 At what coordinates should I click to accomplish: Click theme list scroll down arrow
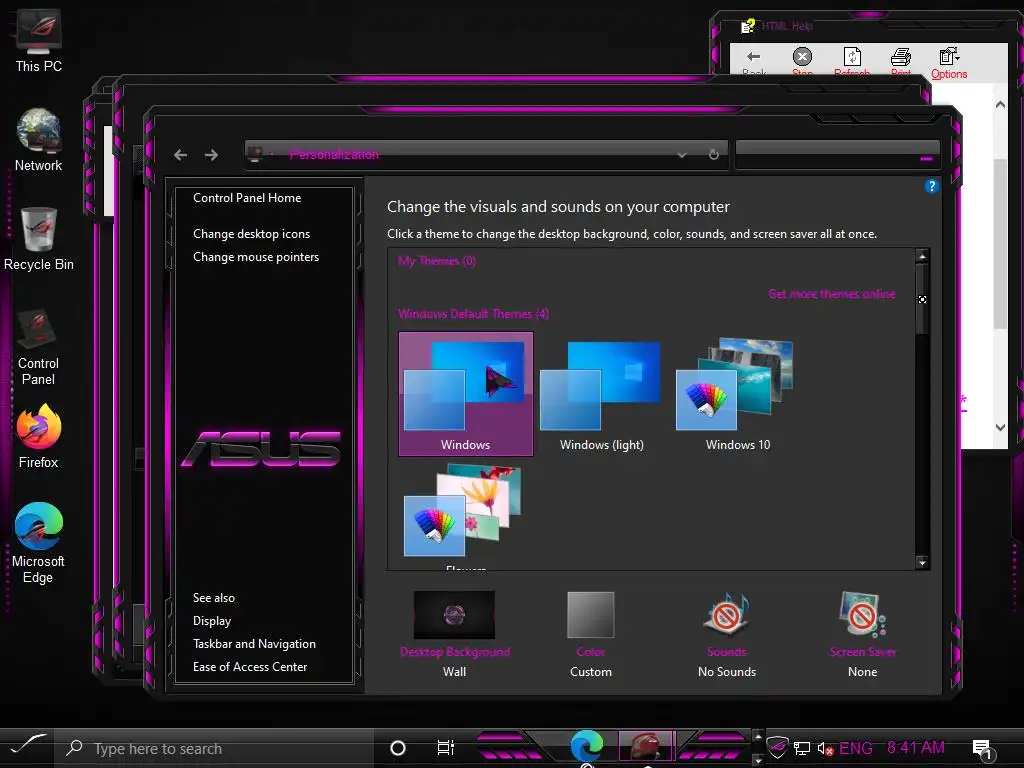pyautogui.click(x=922, y=562)
